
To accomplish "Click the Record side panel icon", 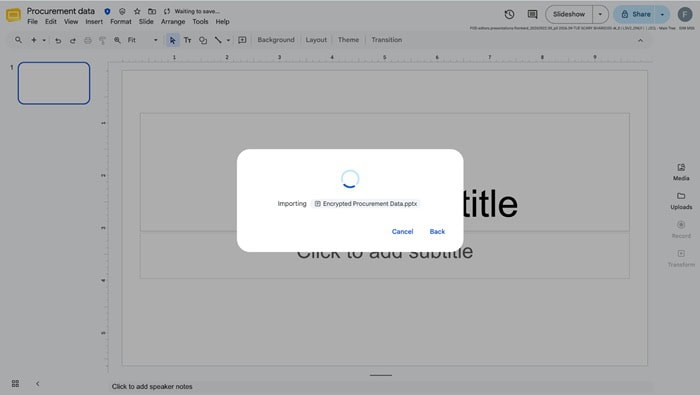I will coord(681,229).
